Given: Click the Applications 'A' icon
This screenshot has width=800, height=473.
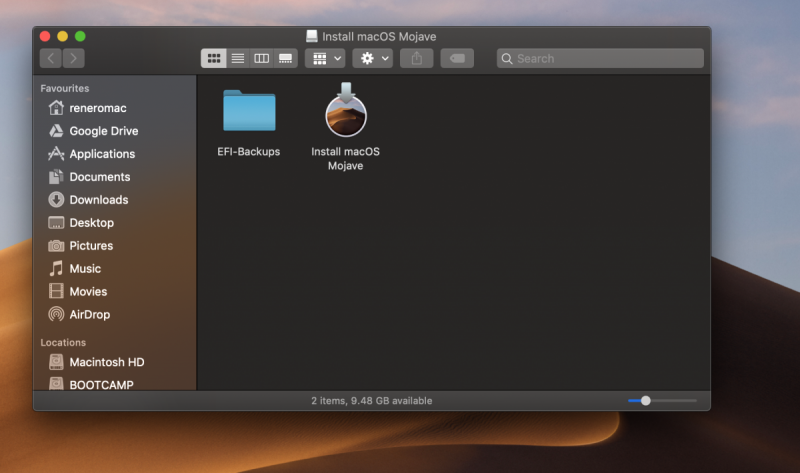Looking at the screenshot, I should pyautogui.click(x=56, y=154).
